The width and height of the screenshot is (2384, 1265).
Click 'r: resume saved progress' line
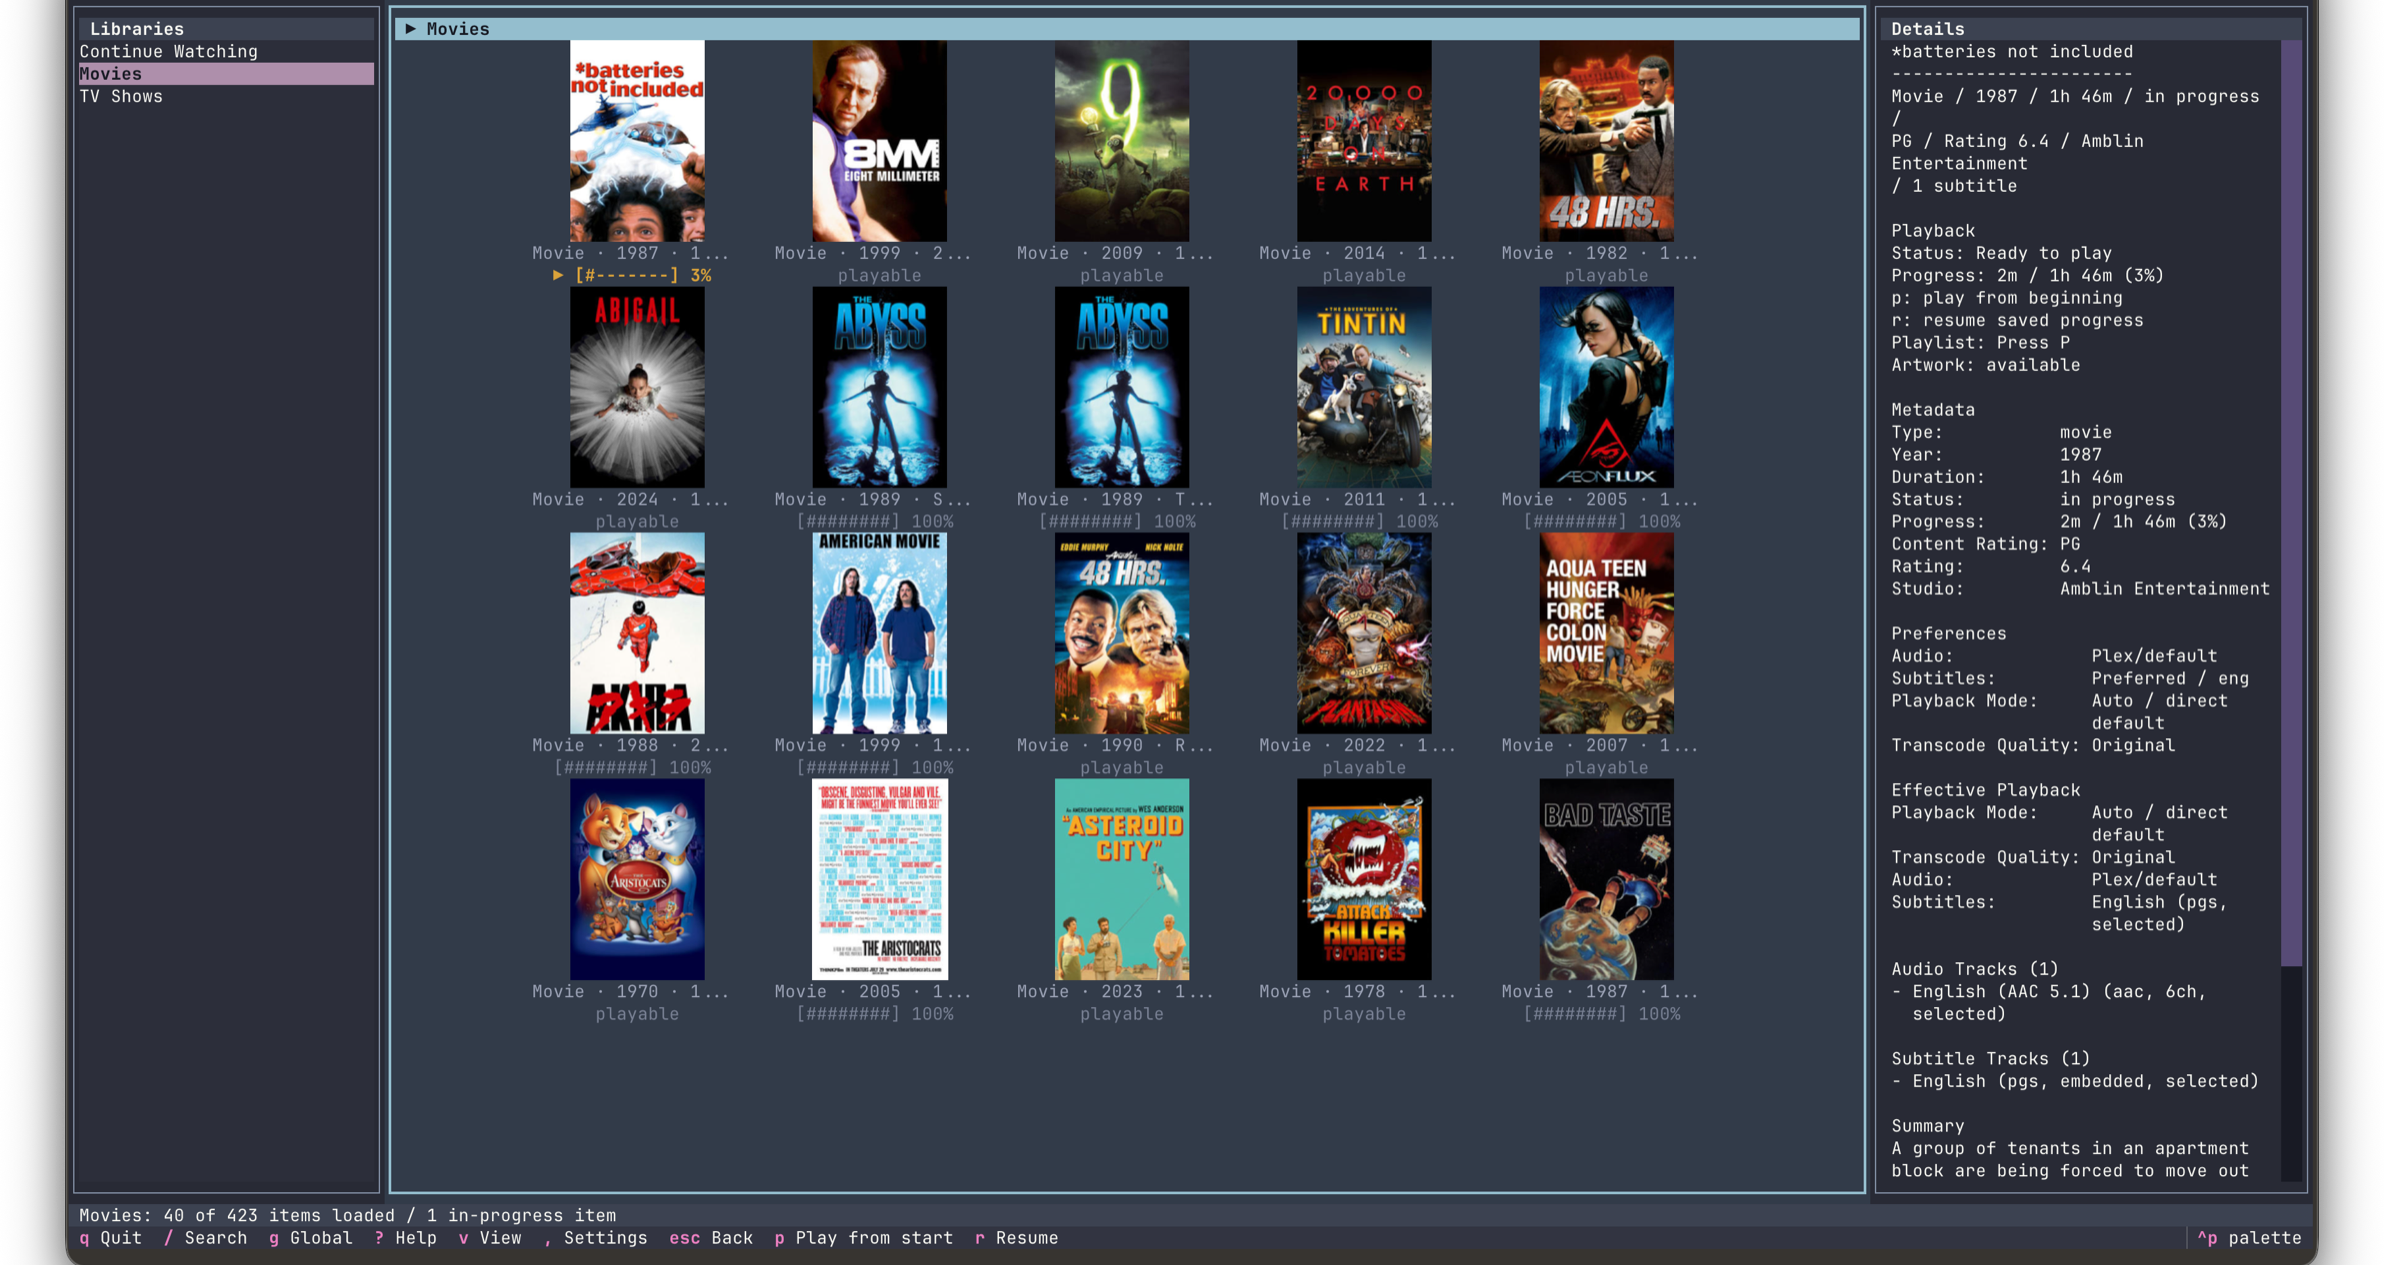click(x=2017, y=320)
